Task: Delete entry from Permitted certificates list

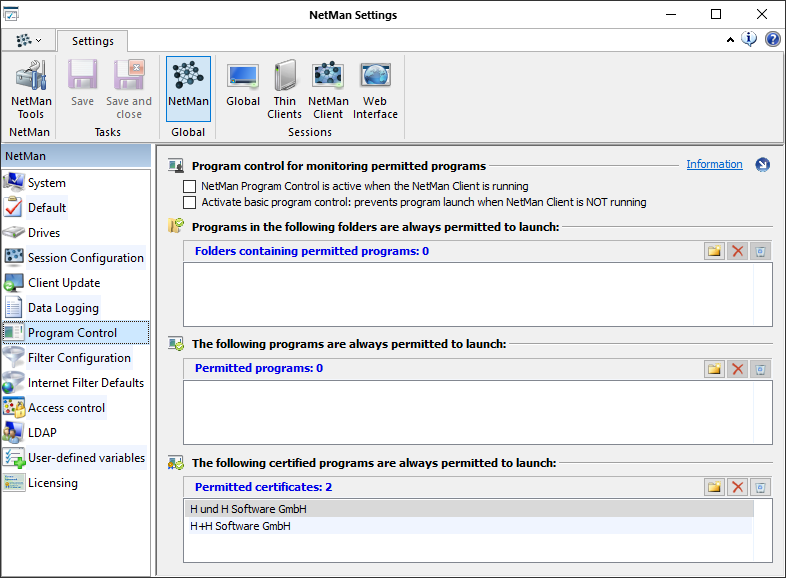Action: coord(738,487)
